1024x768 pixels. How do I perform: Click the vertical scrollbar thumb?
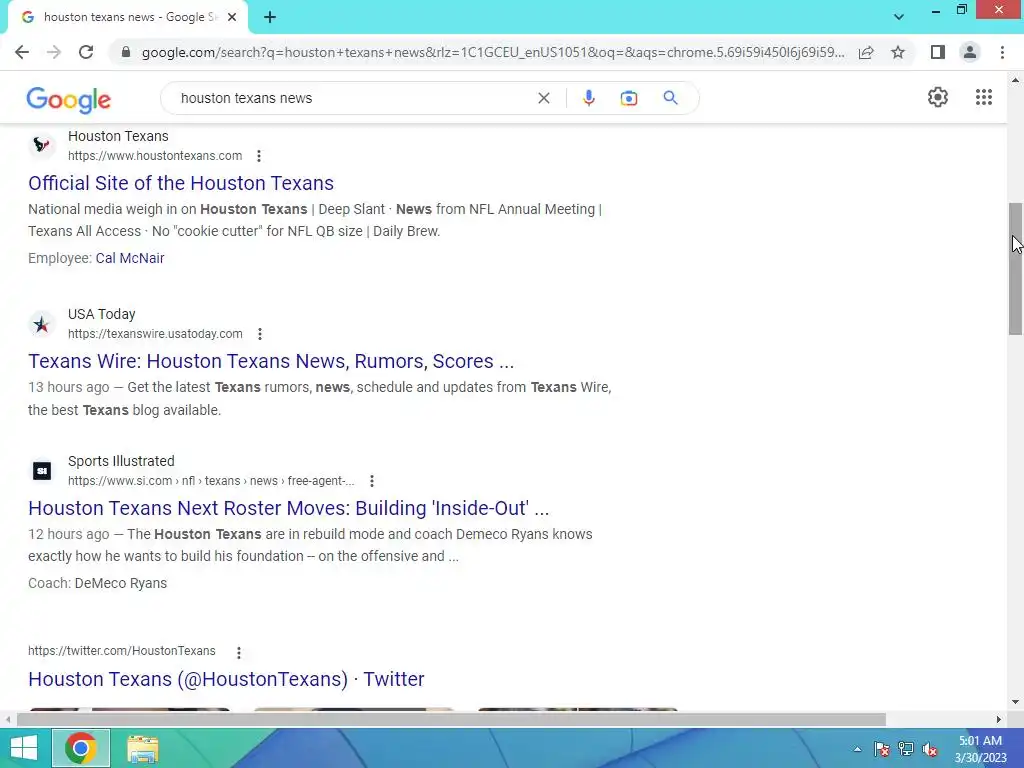(1016, 269)
